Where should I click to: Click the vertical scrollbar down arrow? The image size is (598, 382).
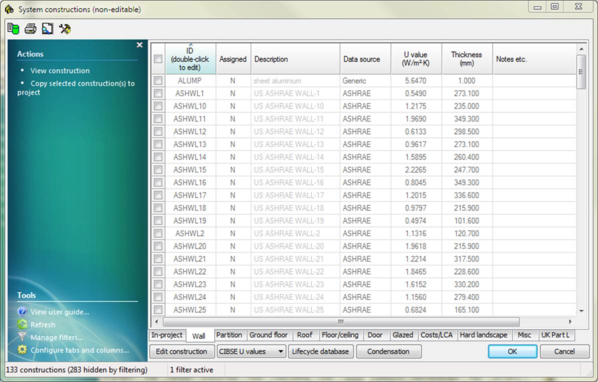(581, 311)
